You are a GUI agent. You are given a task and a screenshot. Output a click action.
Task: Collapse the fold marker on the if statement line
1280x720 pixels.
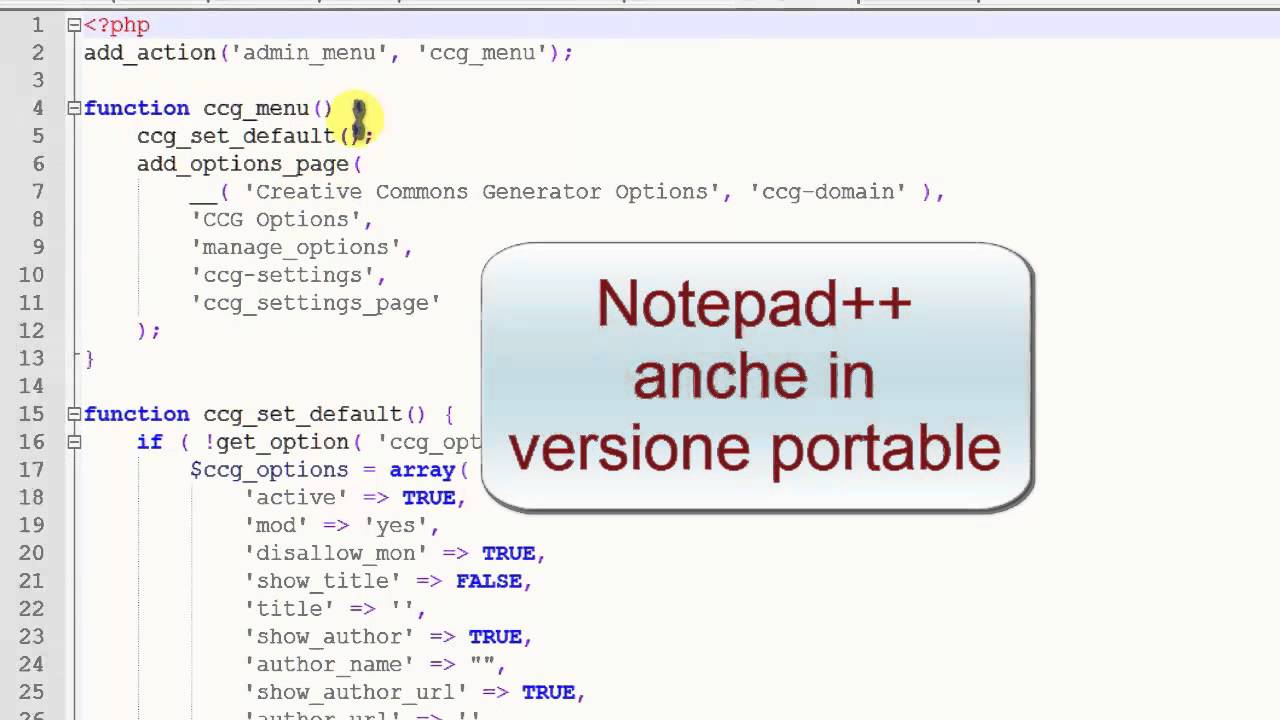74,442
